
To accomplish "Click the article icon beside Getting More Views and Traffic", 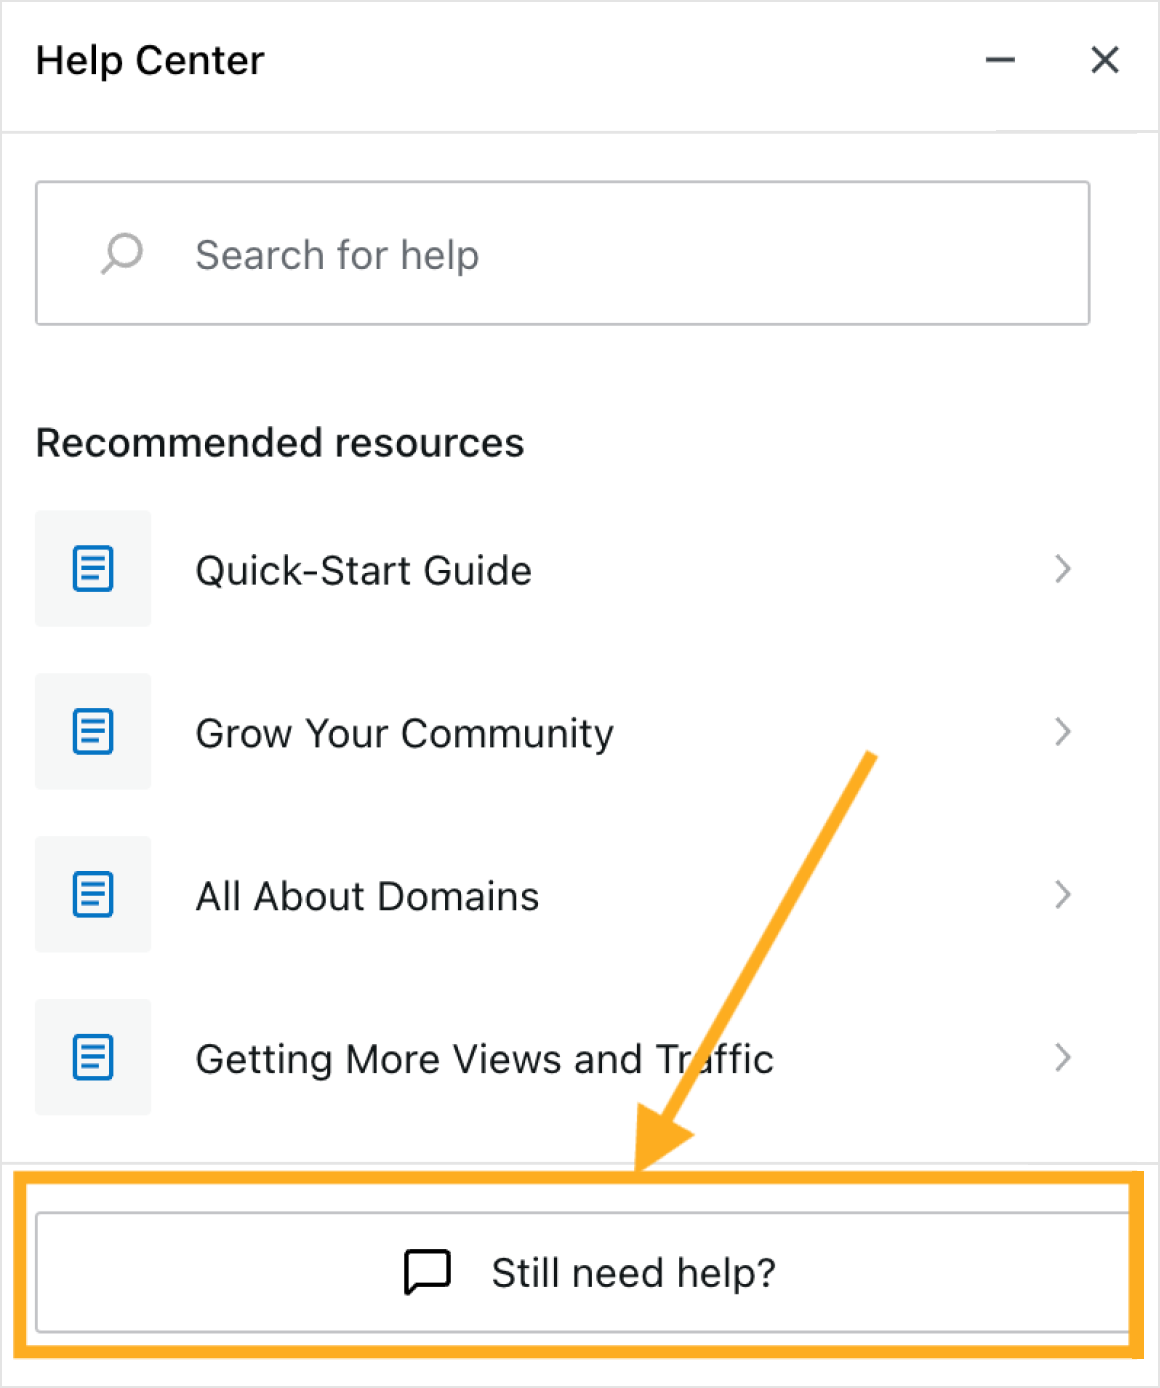I will 92,1057.
